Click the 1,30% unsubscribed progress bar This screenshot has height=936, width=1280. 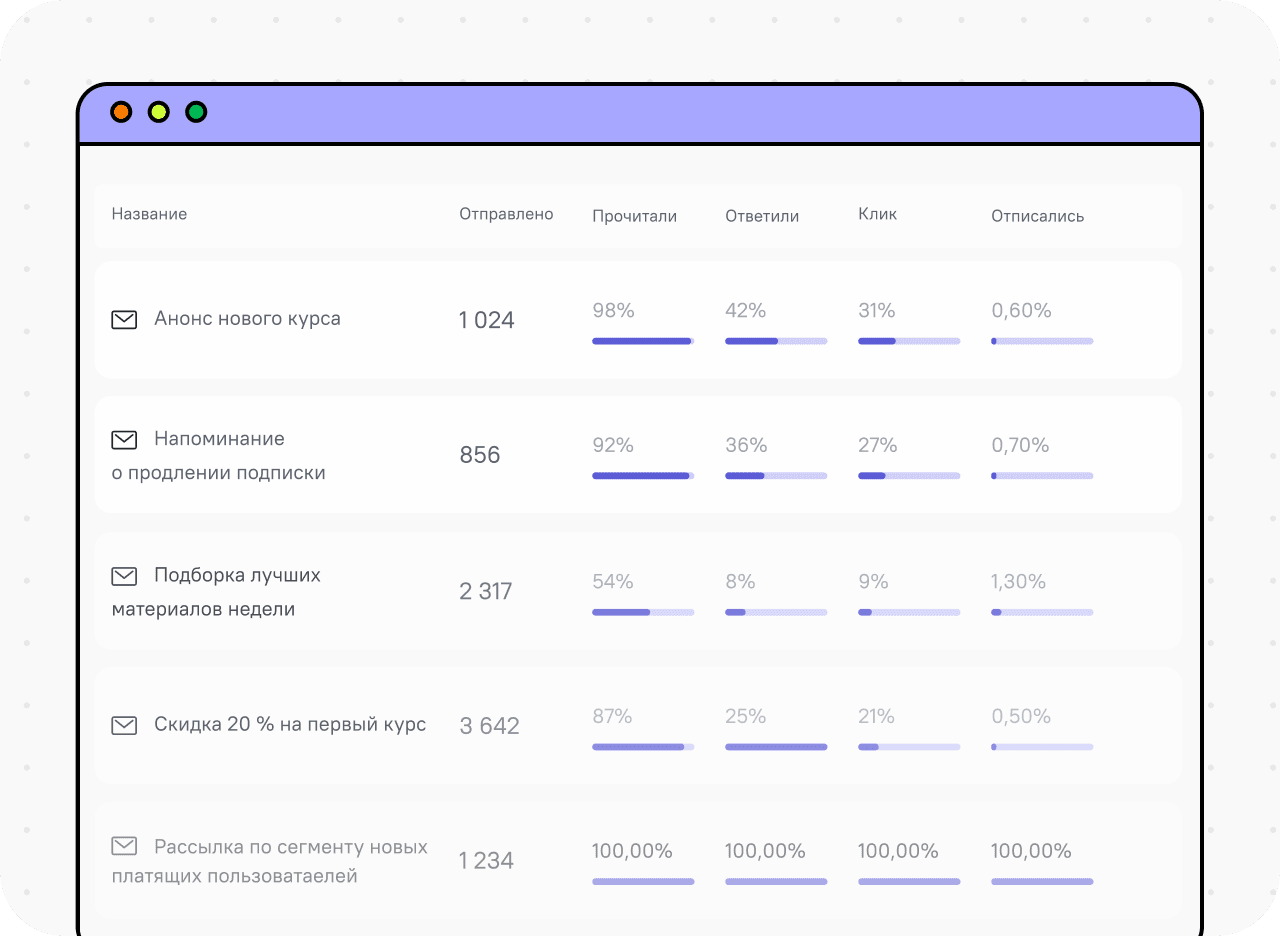tap(1042, 612)
